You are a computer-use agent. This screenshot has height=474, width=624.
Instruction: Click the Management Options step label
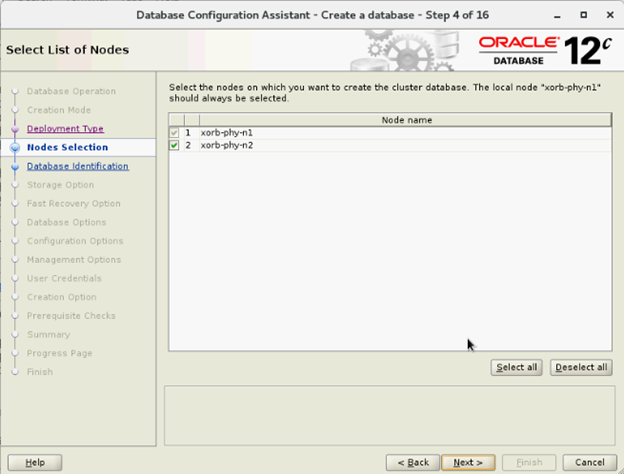[x=74, y=259]
